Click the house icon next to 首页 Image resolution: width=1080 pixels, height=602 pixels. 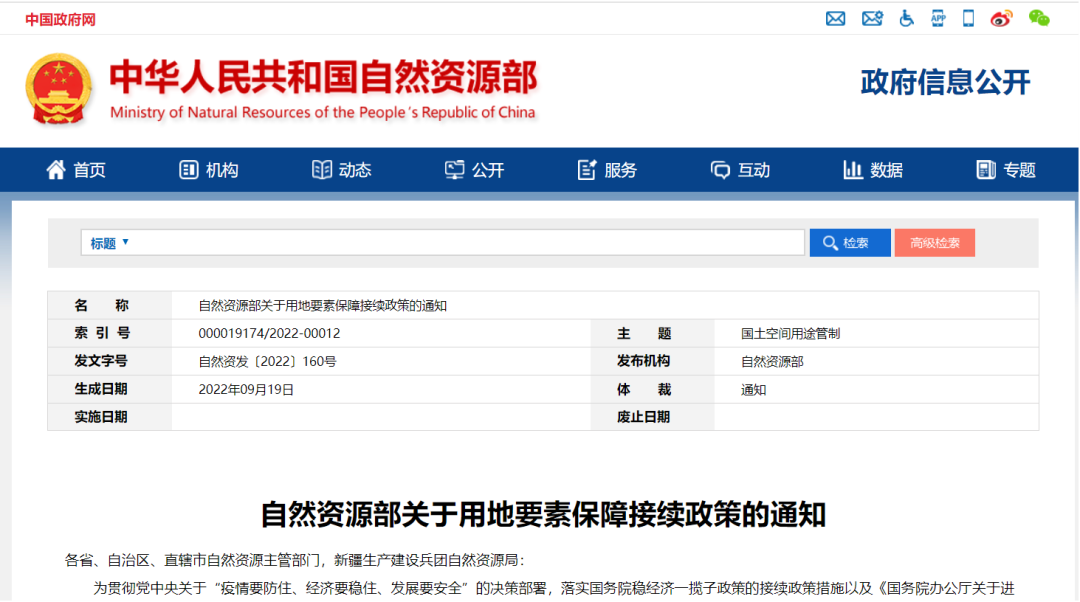pyautogui.click(x=55, y=169)
